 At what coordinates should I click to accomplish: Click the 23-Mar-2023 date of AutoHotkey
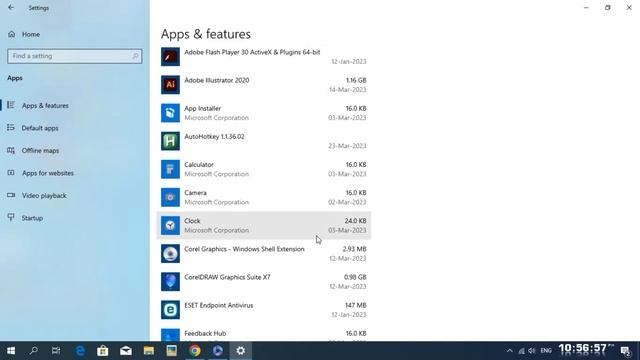pyautogui.click(x=347, y=146)
